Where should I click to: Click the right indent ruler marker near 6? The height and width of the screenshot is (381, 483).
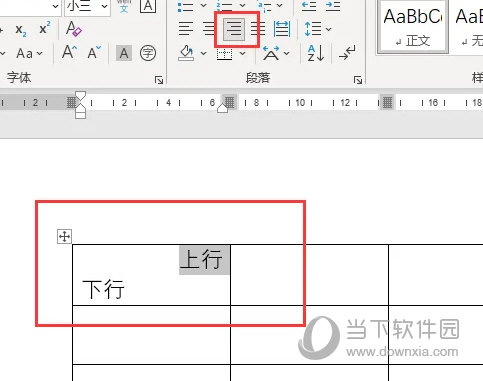point(223,108)
